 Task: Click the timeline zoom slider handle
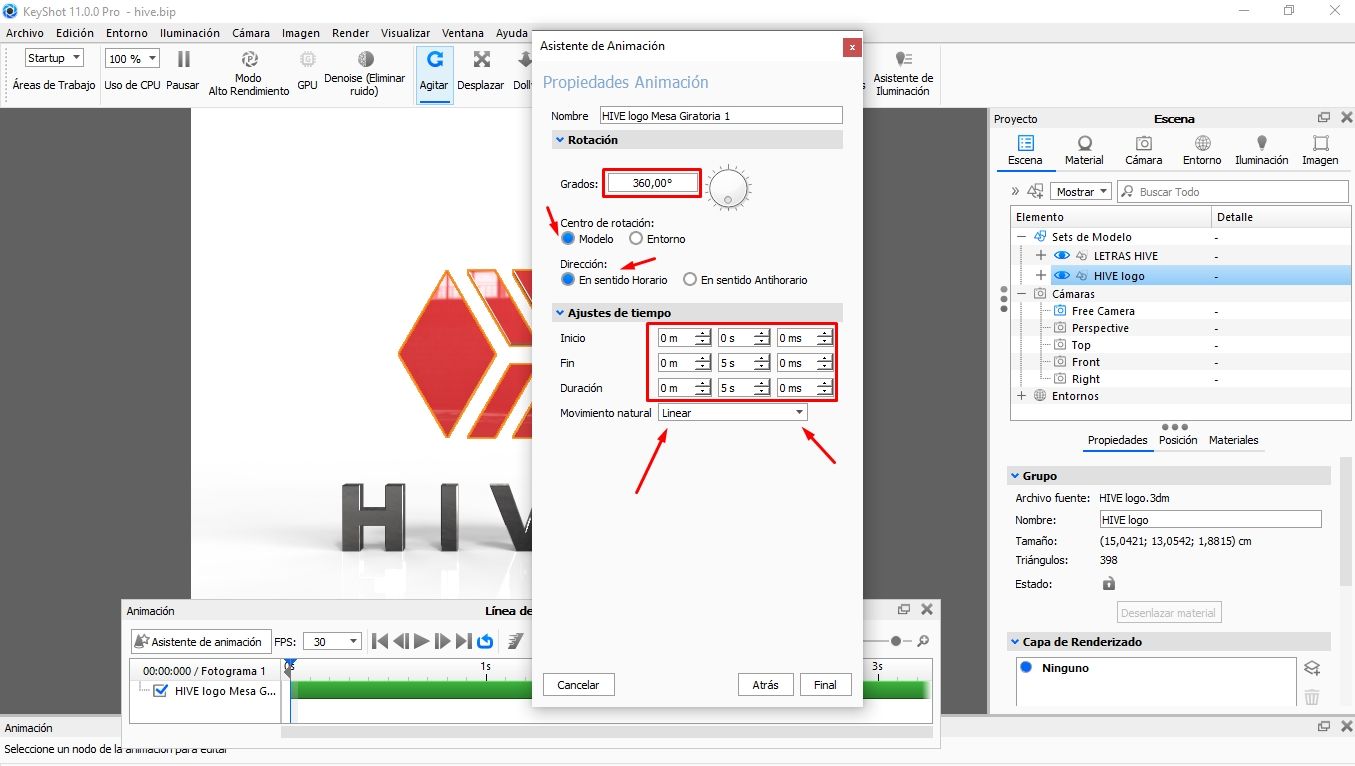pyautogui.click(x=896, y=641)
